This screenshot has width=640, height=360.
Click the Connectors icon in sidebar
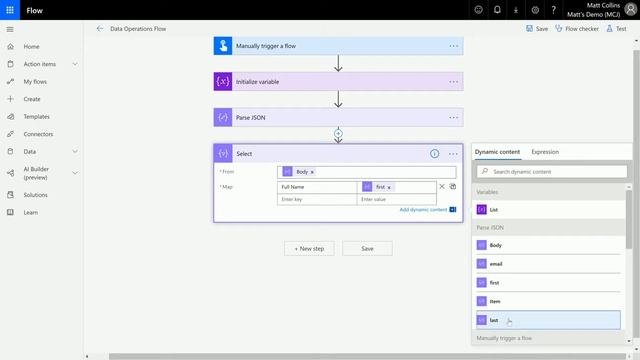point(11,134)
